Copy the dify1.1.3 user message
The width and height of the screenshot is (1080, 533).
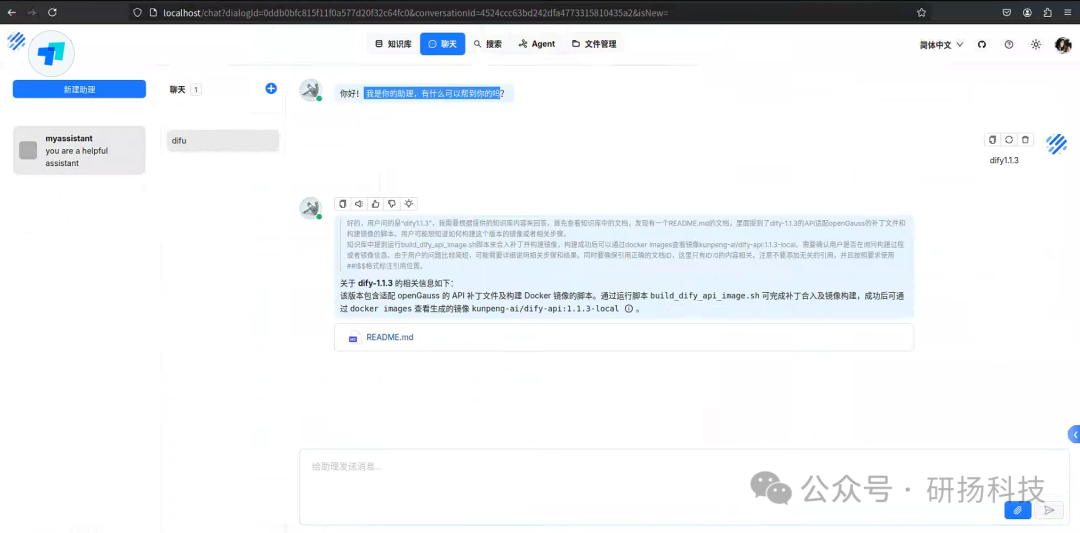point(993,140)
